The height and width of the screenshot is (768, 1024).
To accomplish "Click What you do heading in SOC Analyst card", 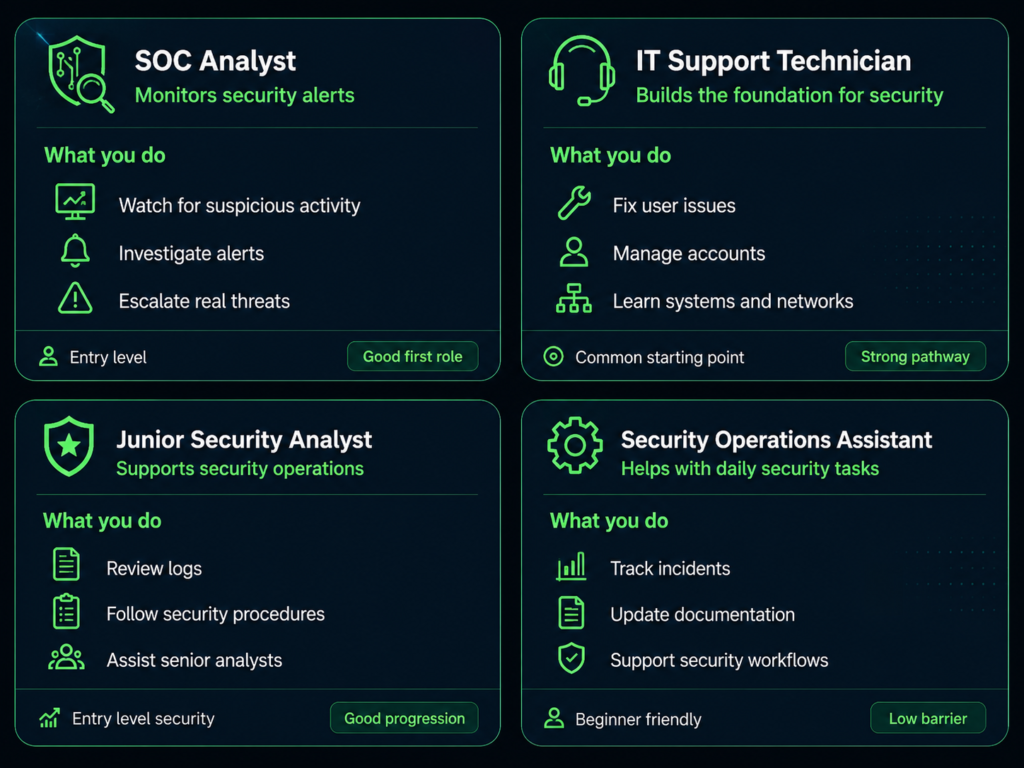I will pos(104,155).
